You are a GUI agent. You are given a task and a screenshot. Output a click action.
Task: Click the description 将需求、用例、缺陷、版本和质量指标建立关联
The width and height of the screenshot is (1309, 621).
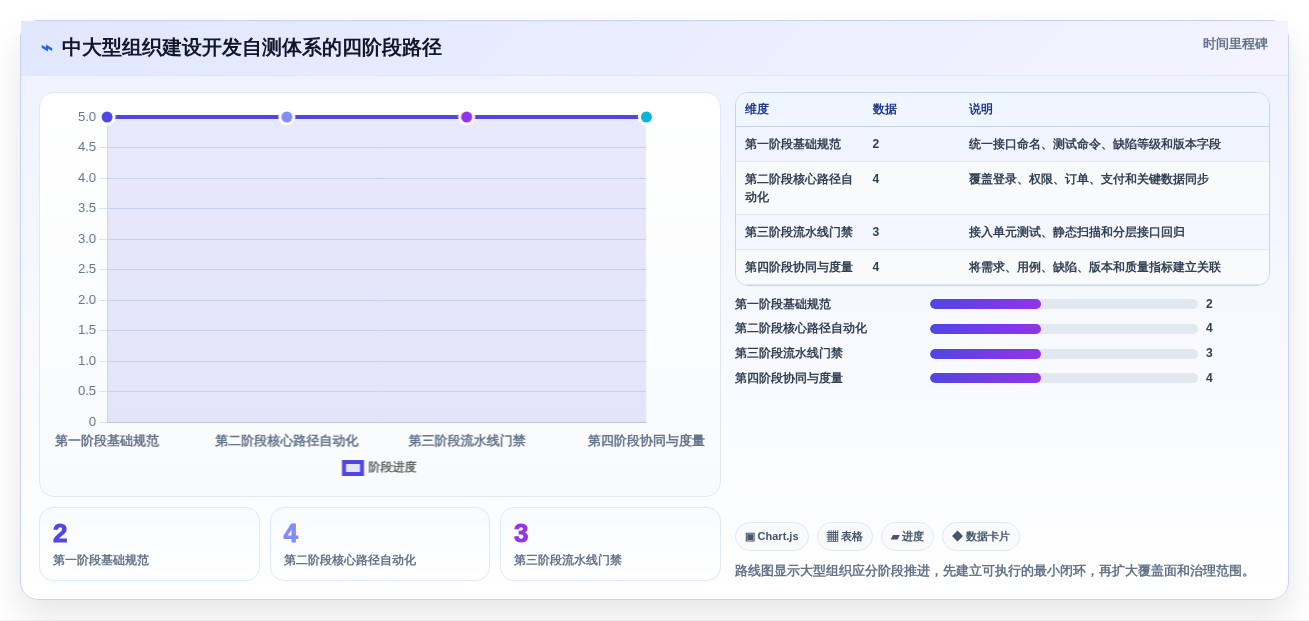point(1095,267)
